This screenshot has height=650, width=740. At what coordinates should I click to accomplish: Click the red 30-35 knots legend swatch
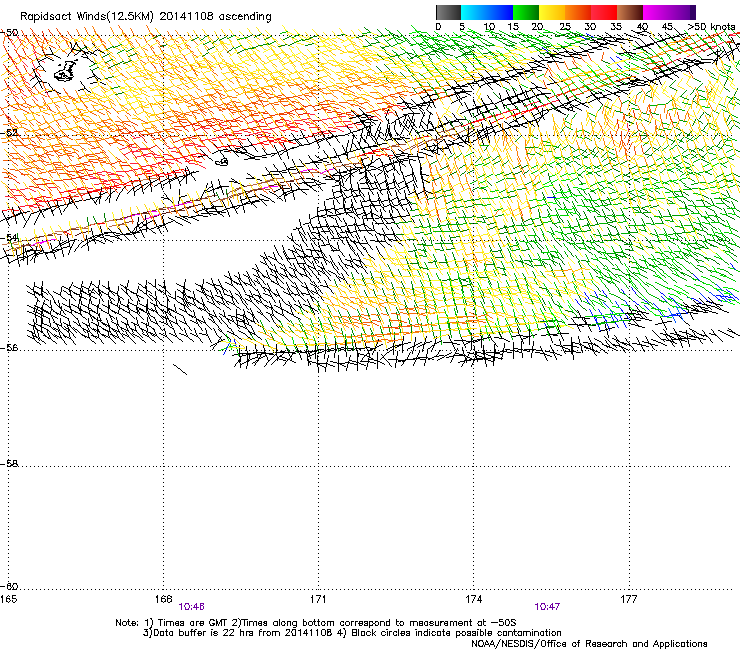click(604, 12)
